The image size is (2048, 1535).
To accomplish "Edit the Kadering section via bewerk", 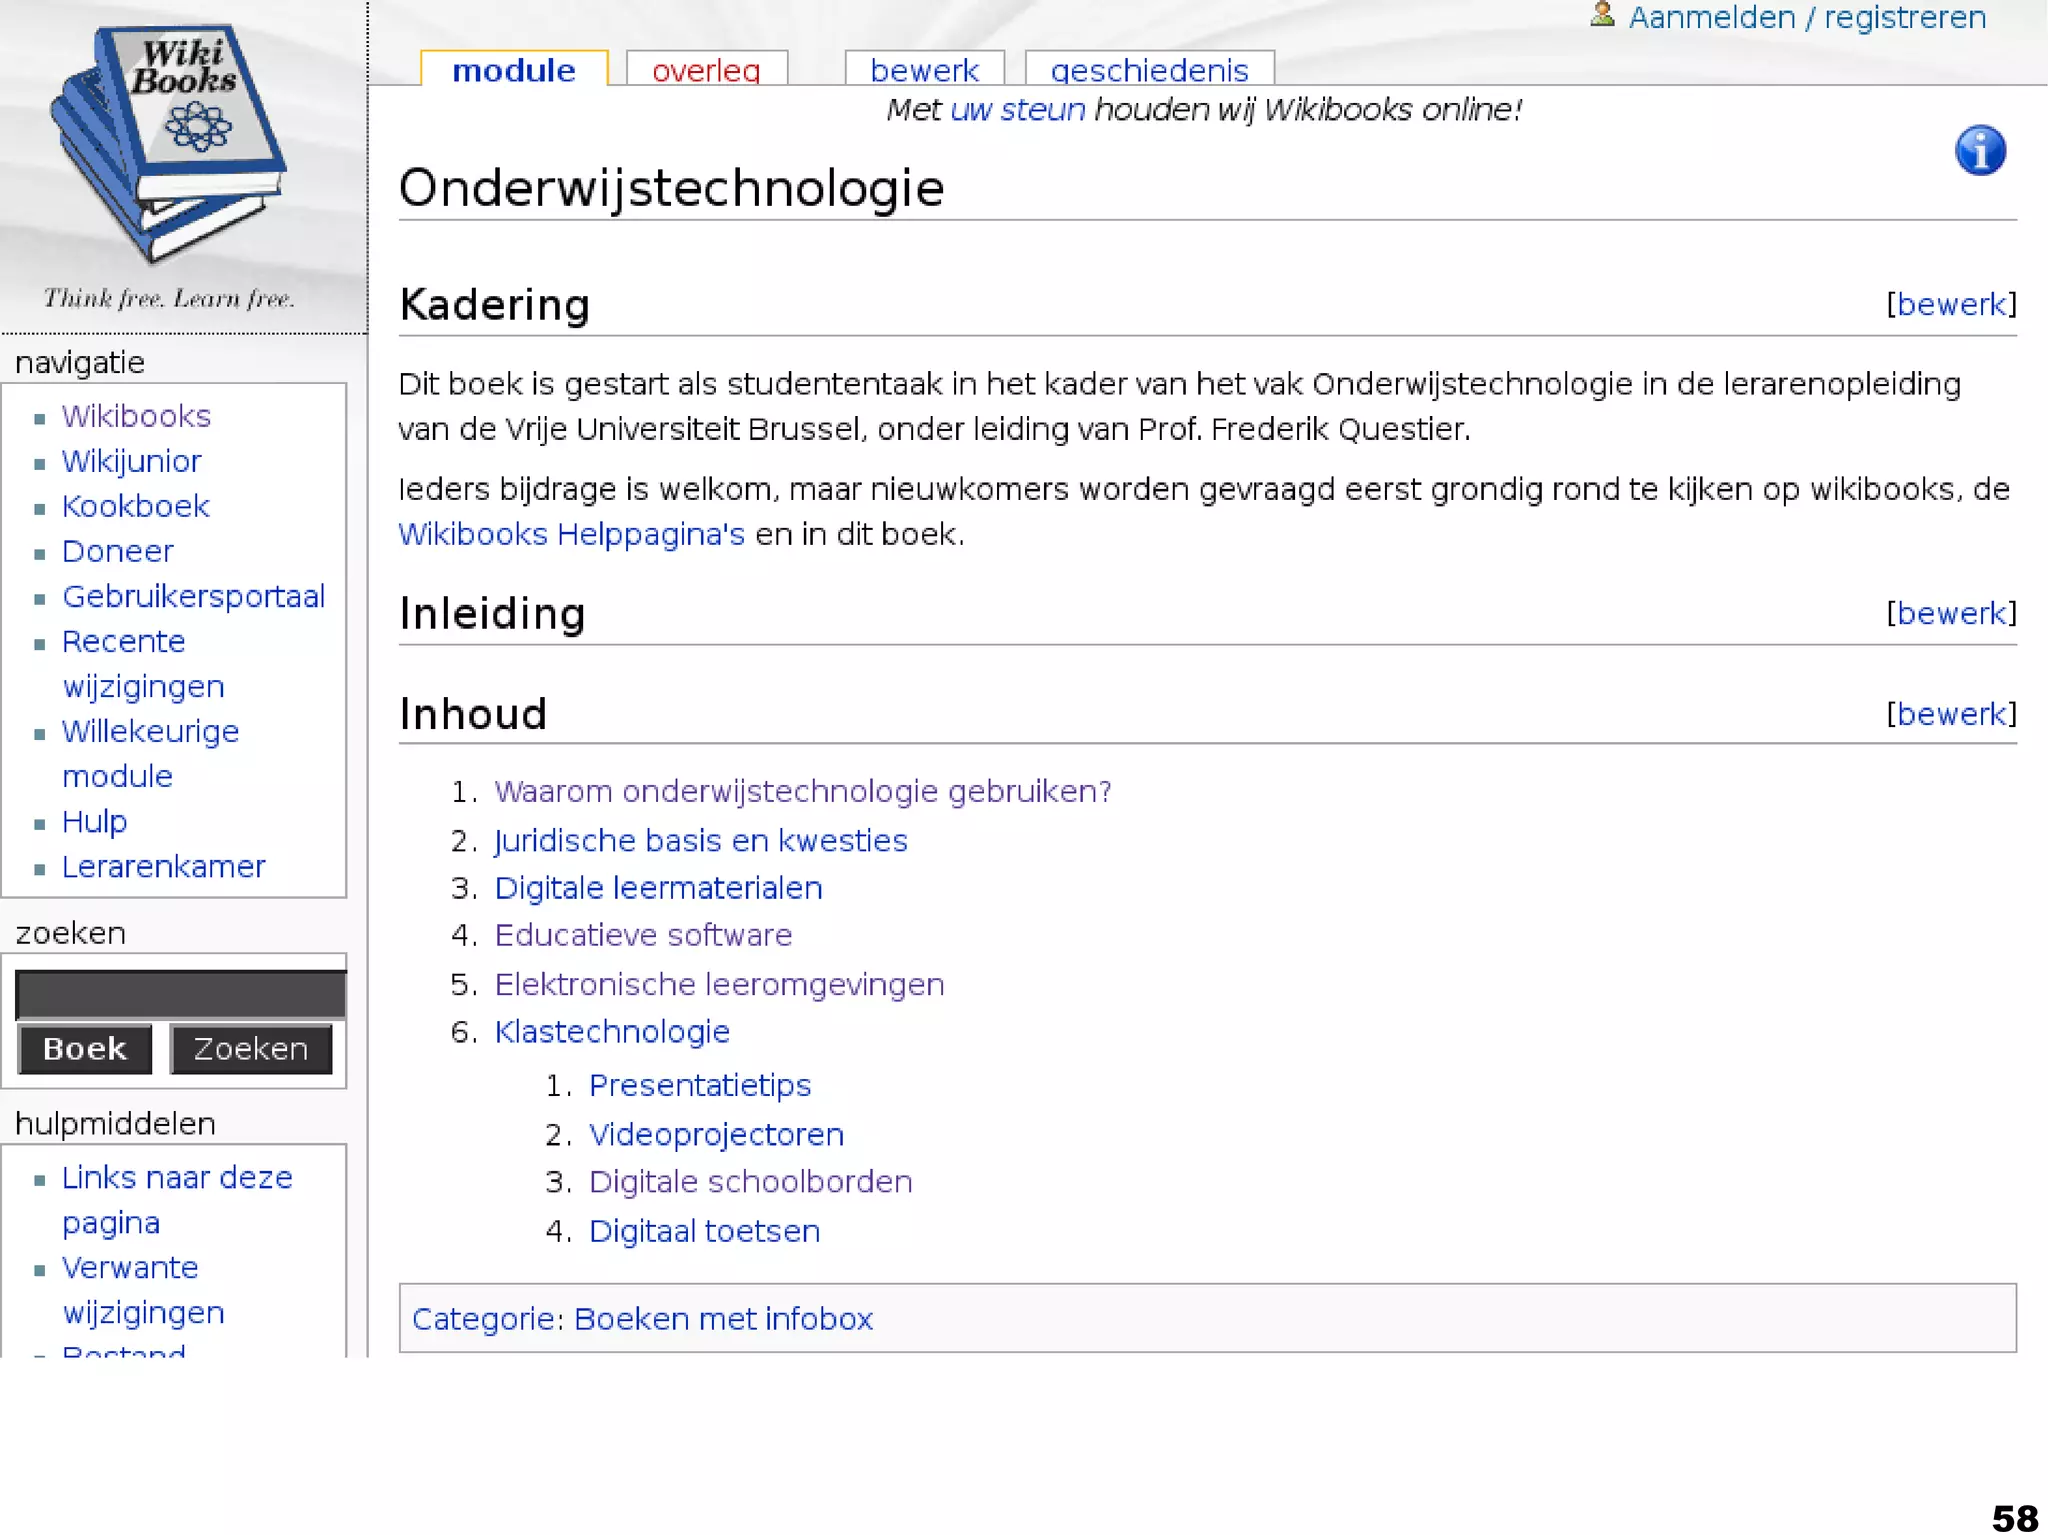I will 1950,304.
